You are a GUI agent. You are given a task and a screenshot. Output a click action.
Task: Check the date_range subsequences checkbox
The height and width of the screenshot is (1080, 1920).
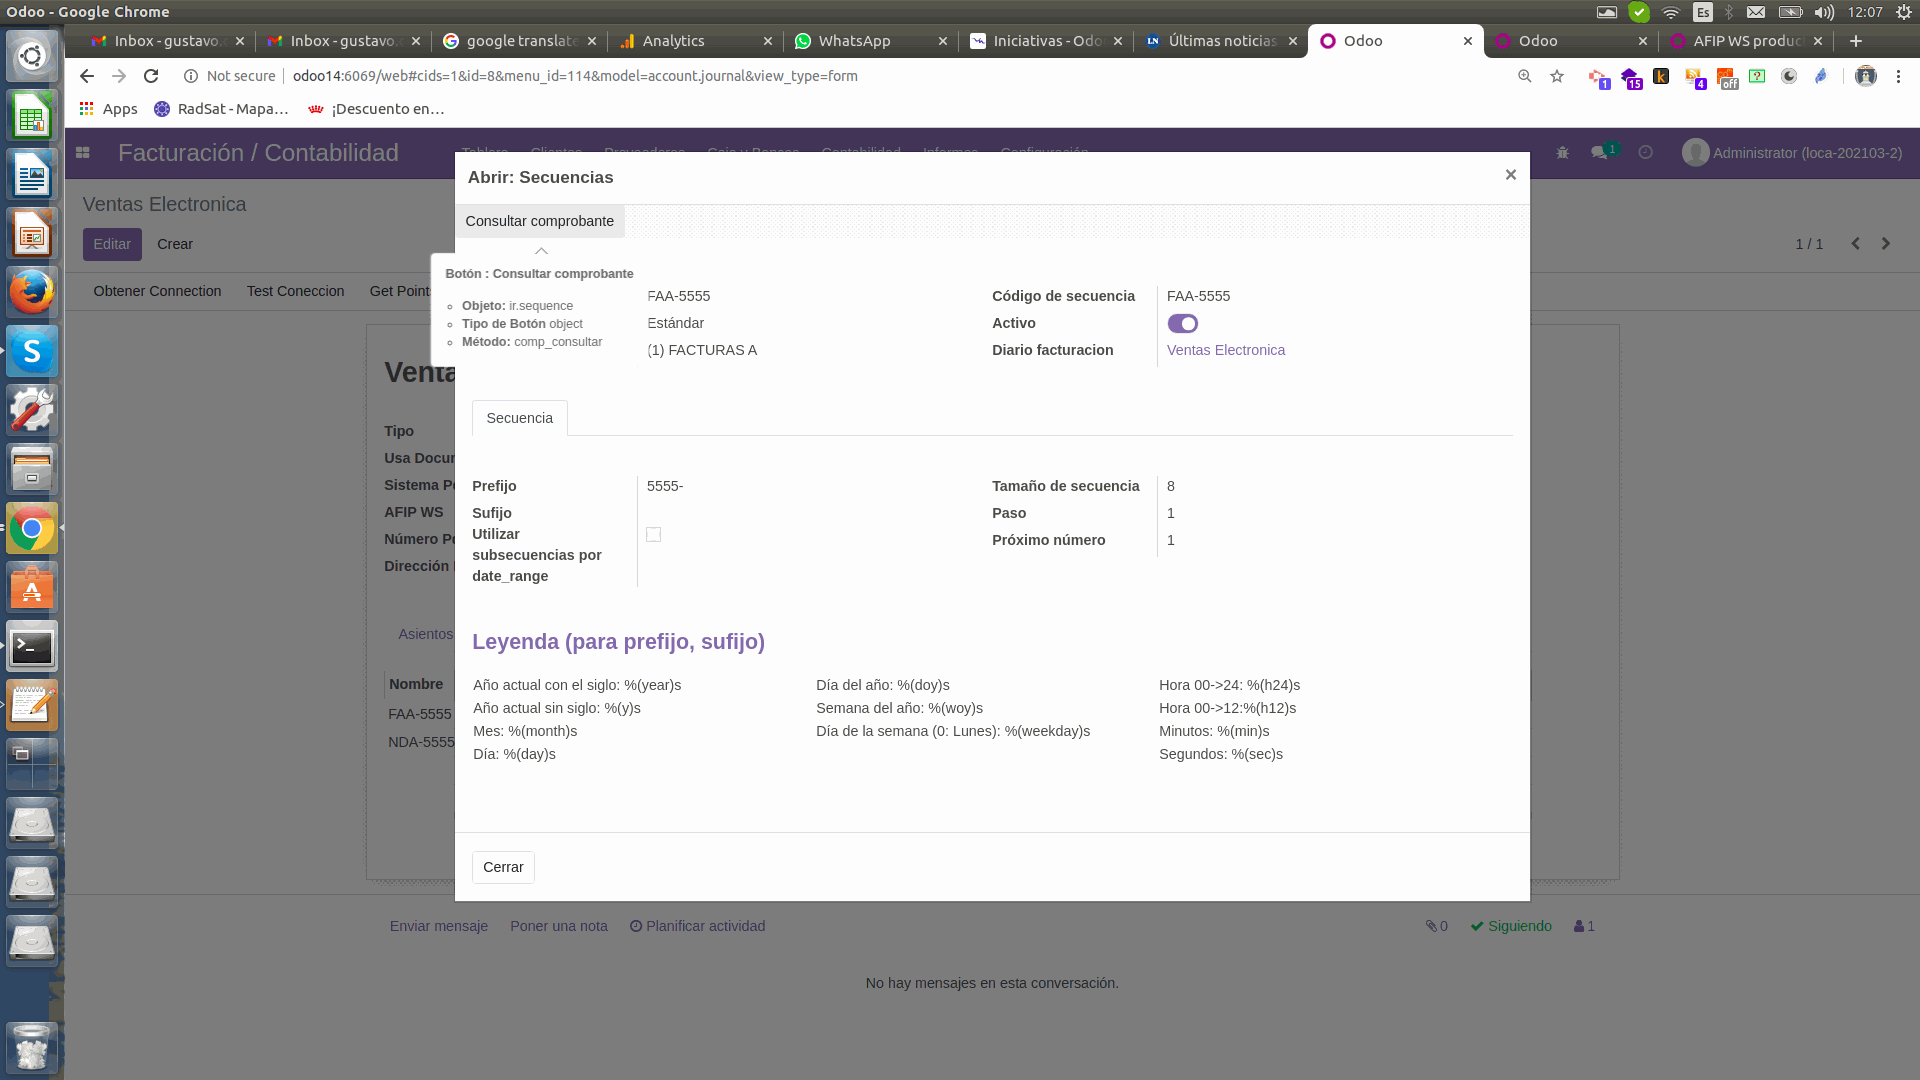pos(653,534)
